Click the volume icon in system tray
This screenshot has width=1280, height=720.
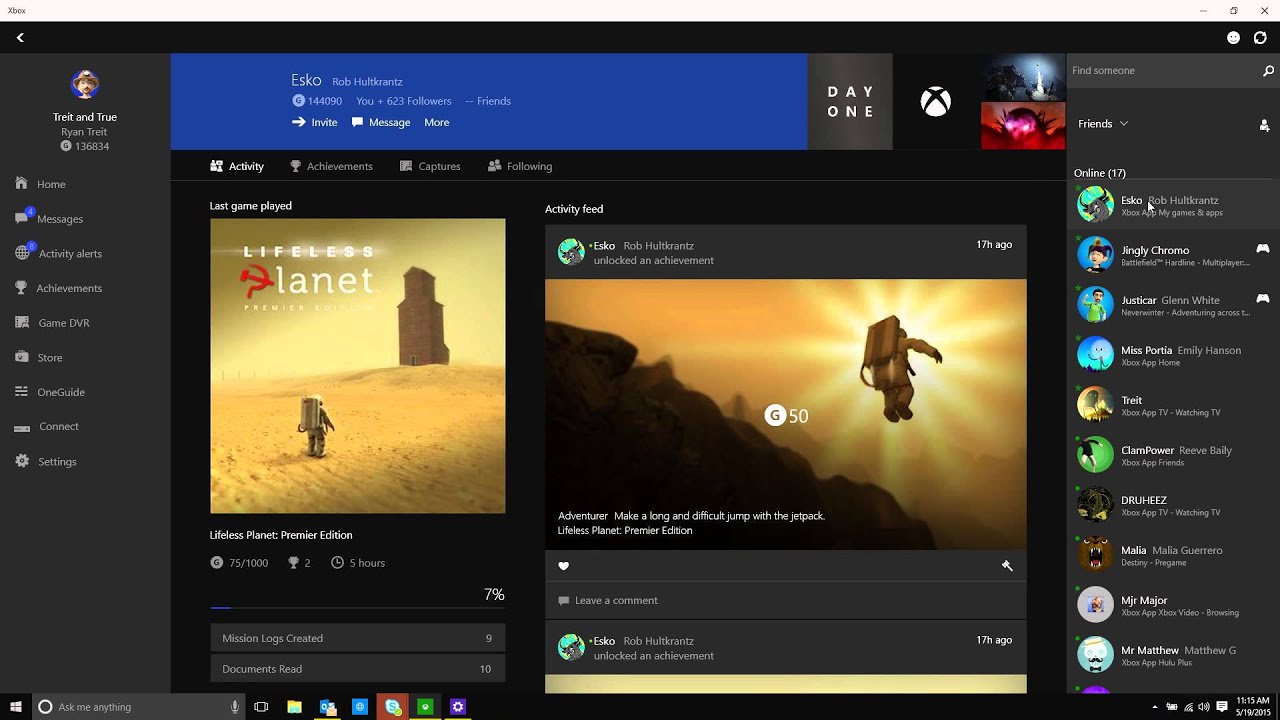point(1204,707)
